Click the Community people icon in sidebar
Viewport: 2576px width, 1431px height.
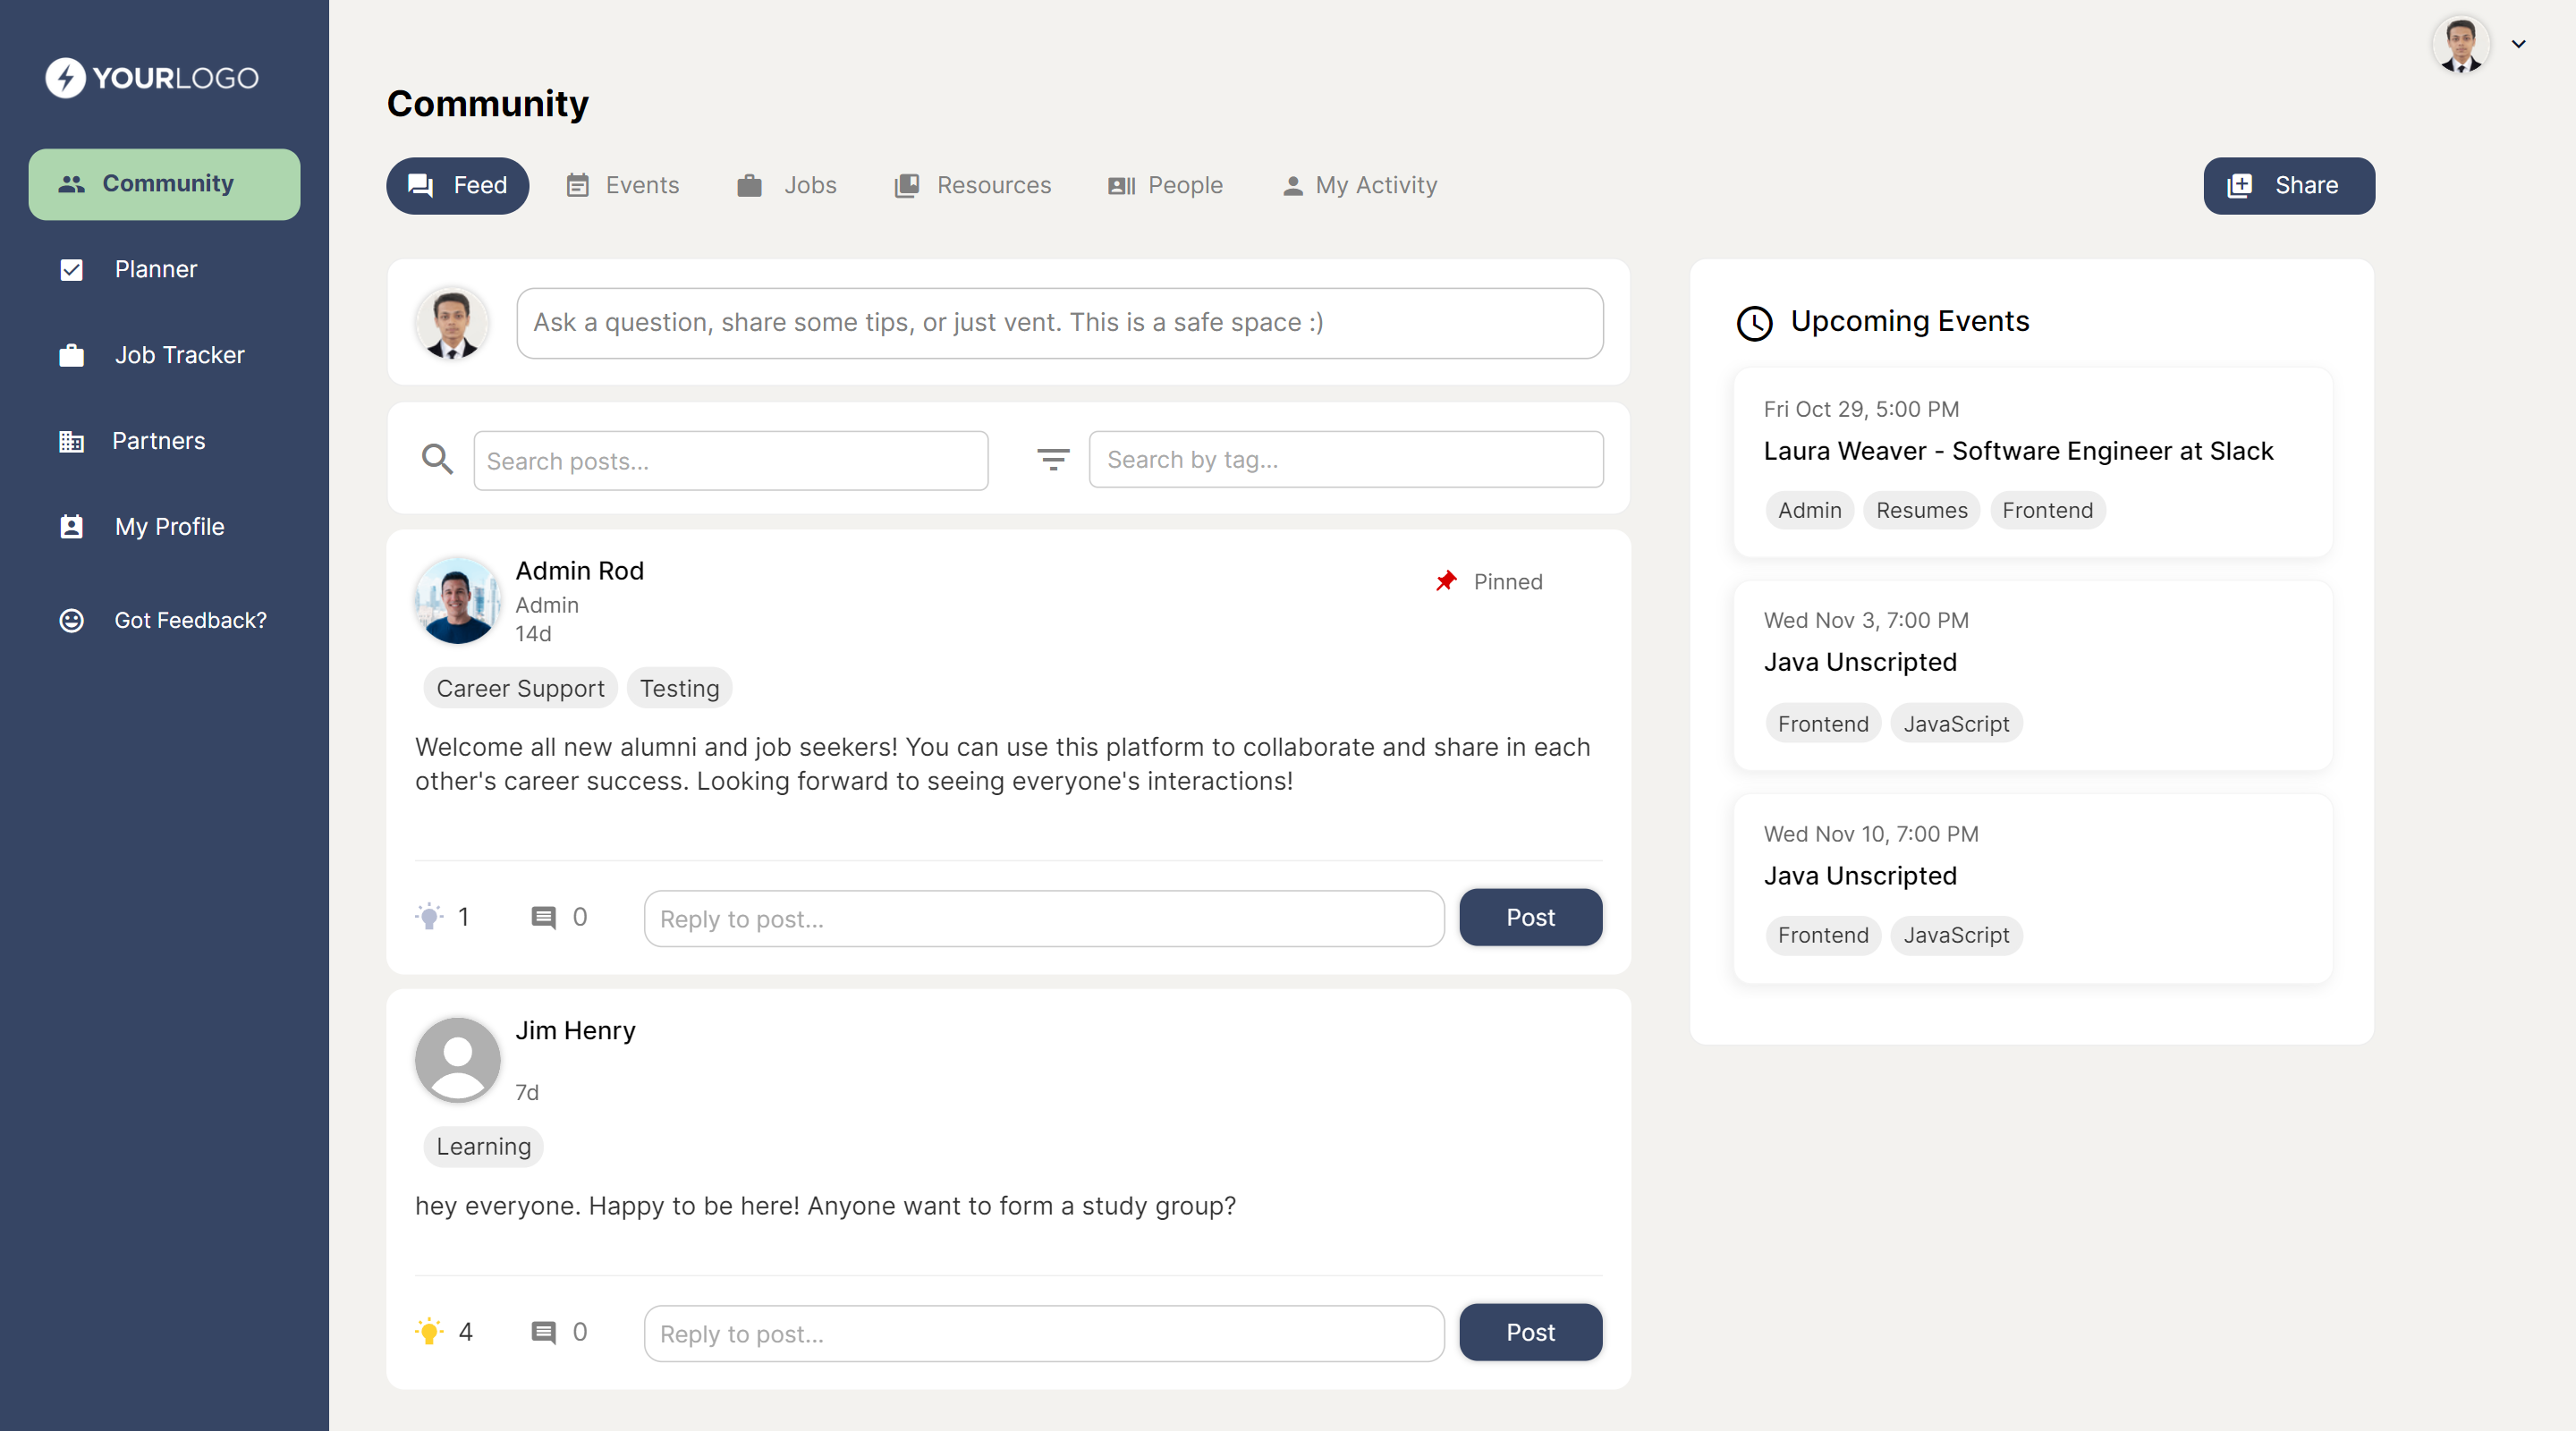click(72, 184)
